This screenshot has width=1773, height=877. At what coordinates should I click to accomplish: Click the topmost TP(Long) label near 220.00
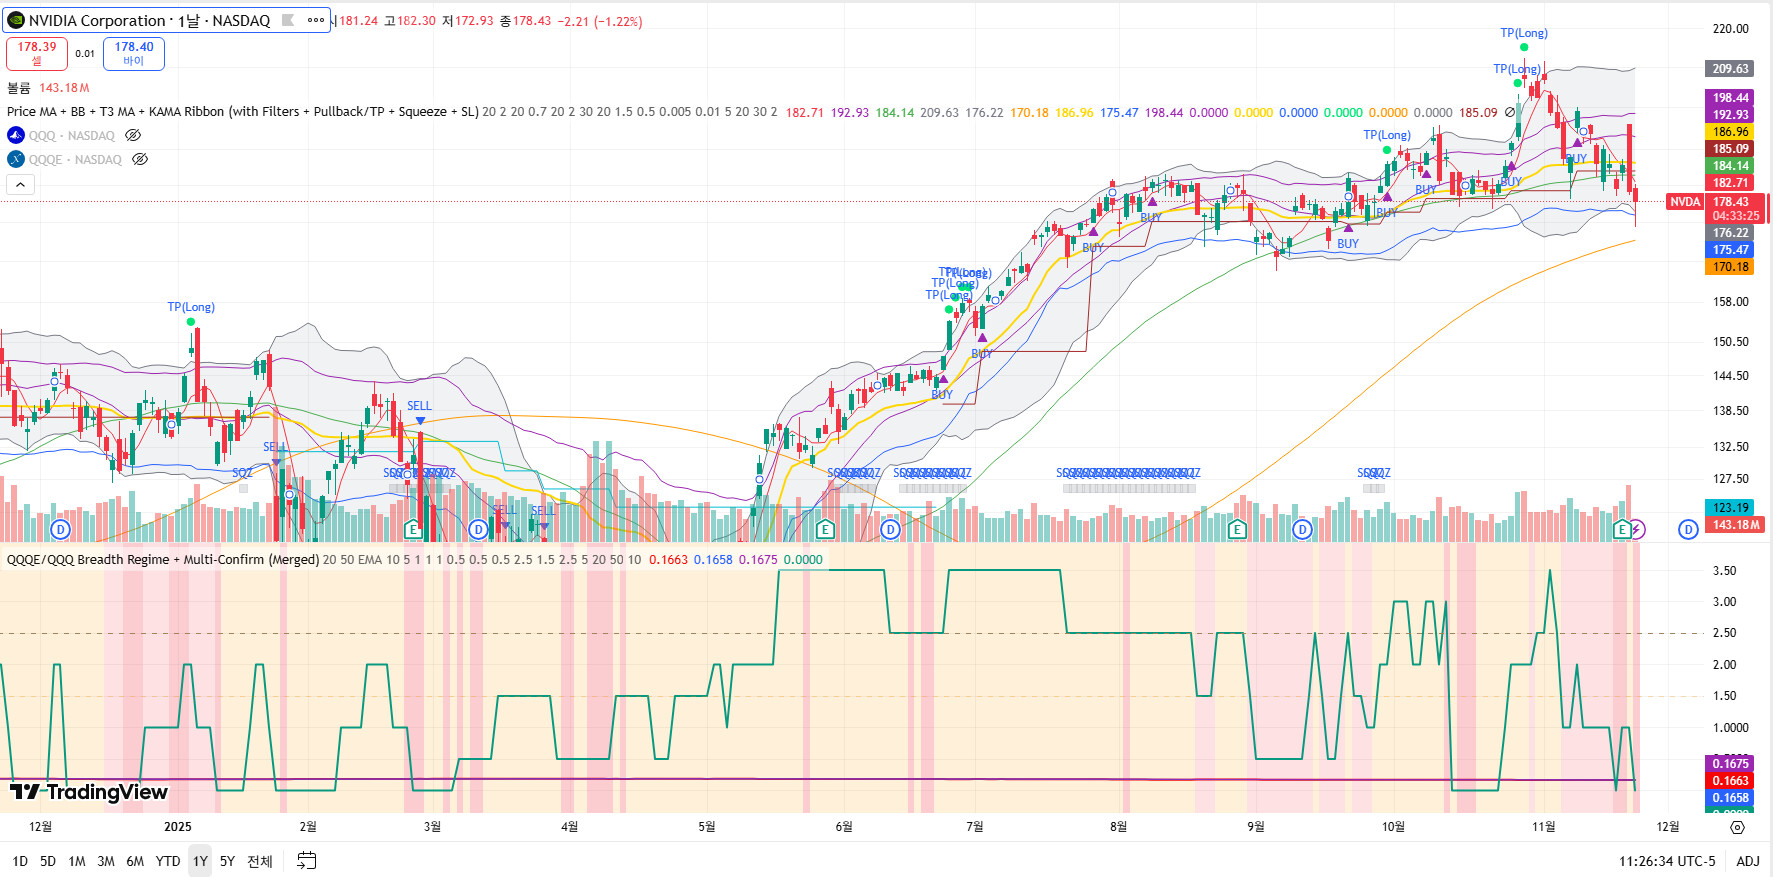click(x=1524, y=33)
